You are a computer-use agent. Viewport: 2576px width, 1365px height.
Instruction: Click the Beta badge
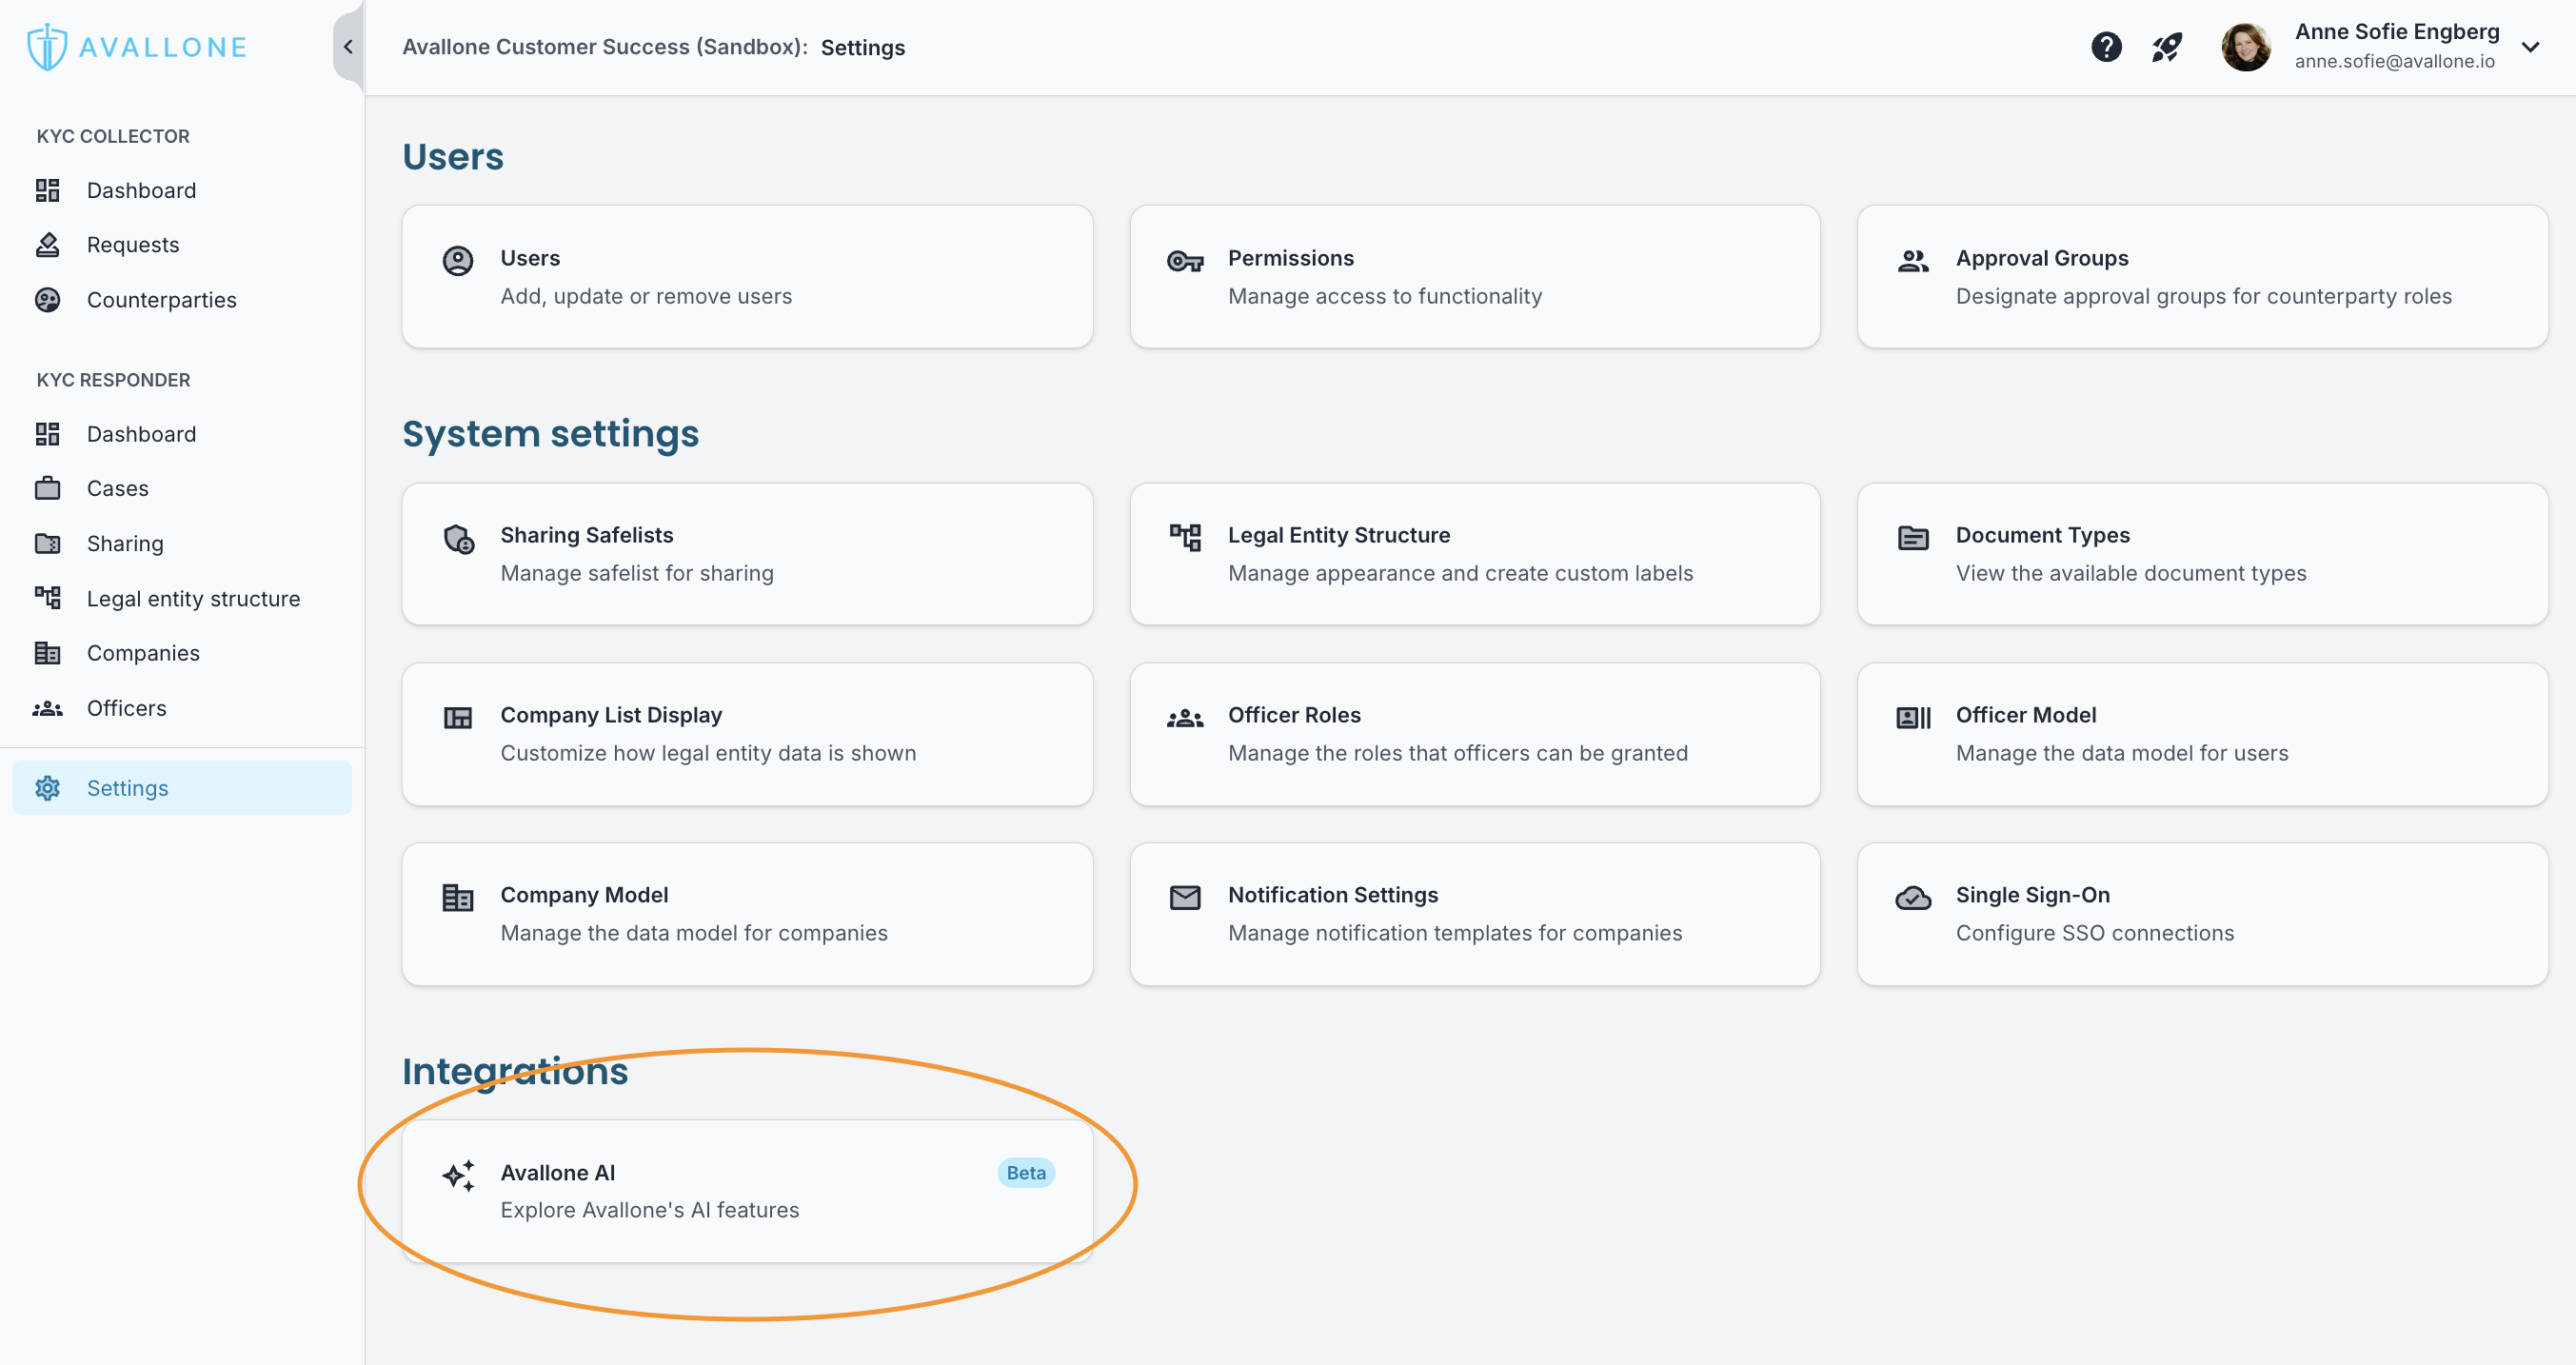pos(1026,1173)
